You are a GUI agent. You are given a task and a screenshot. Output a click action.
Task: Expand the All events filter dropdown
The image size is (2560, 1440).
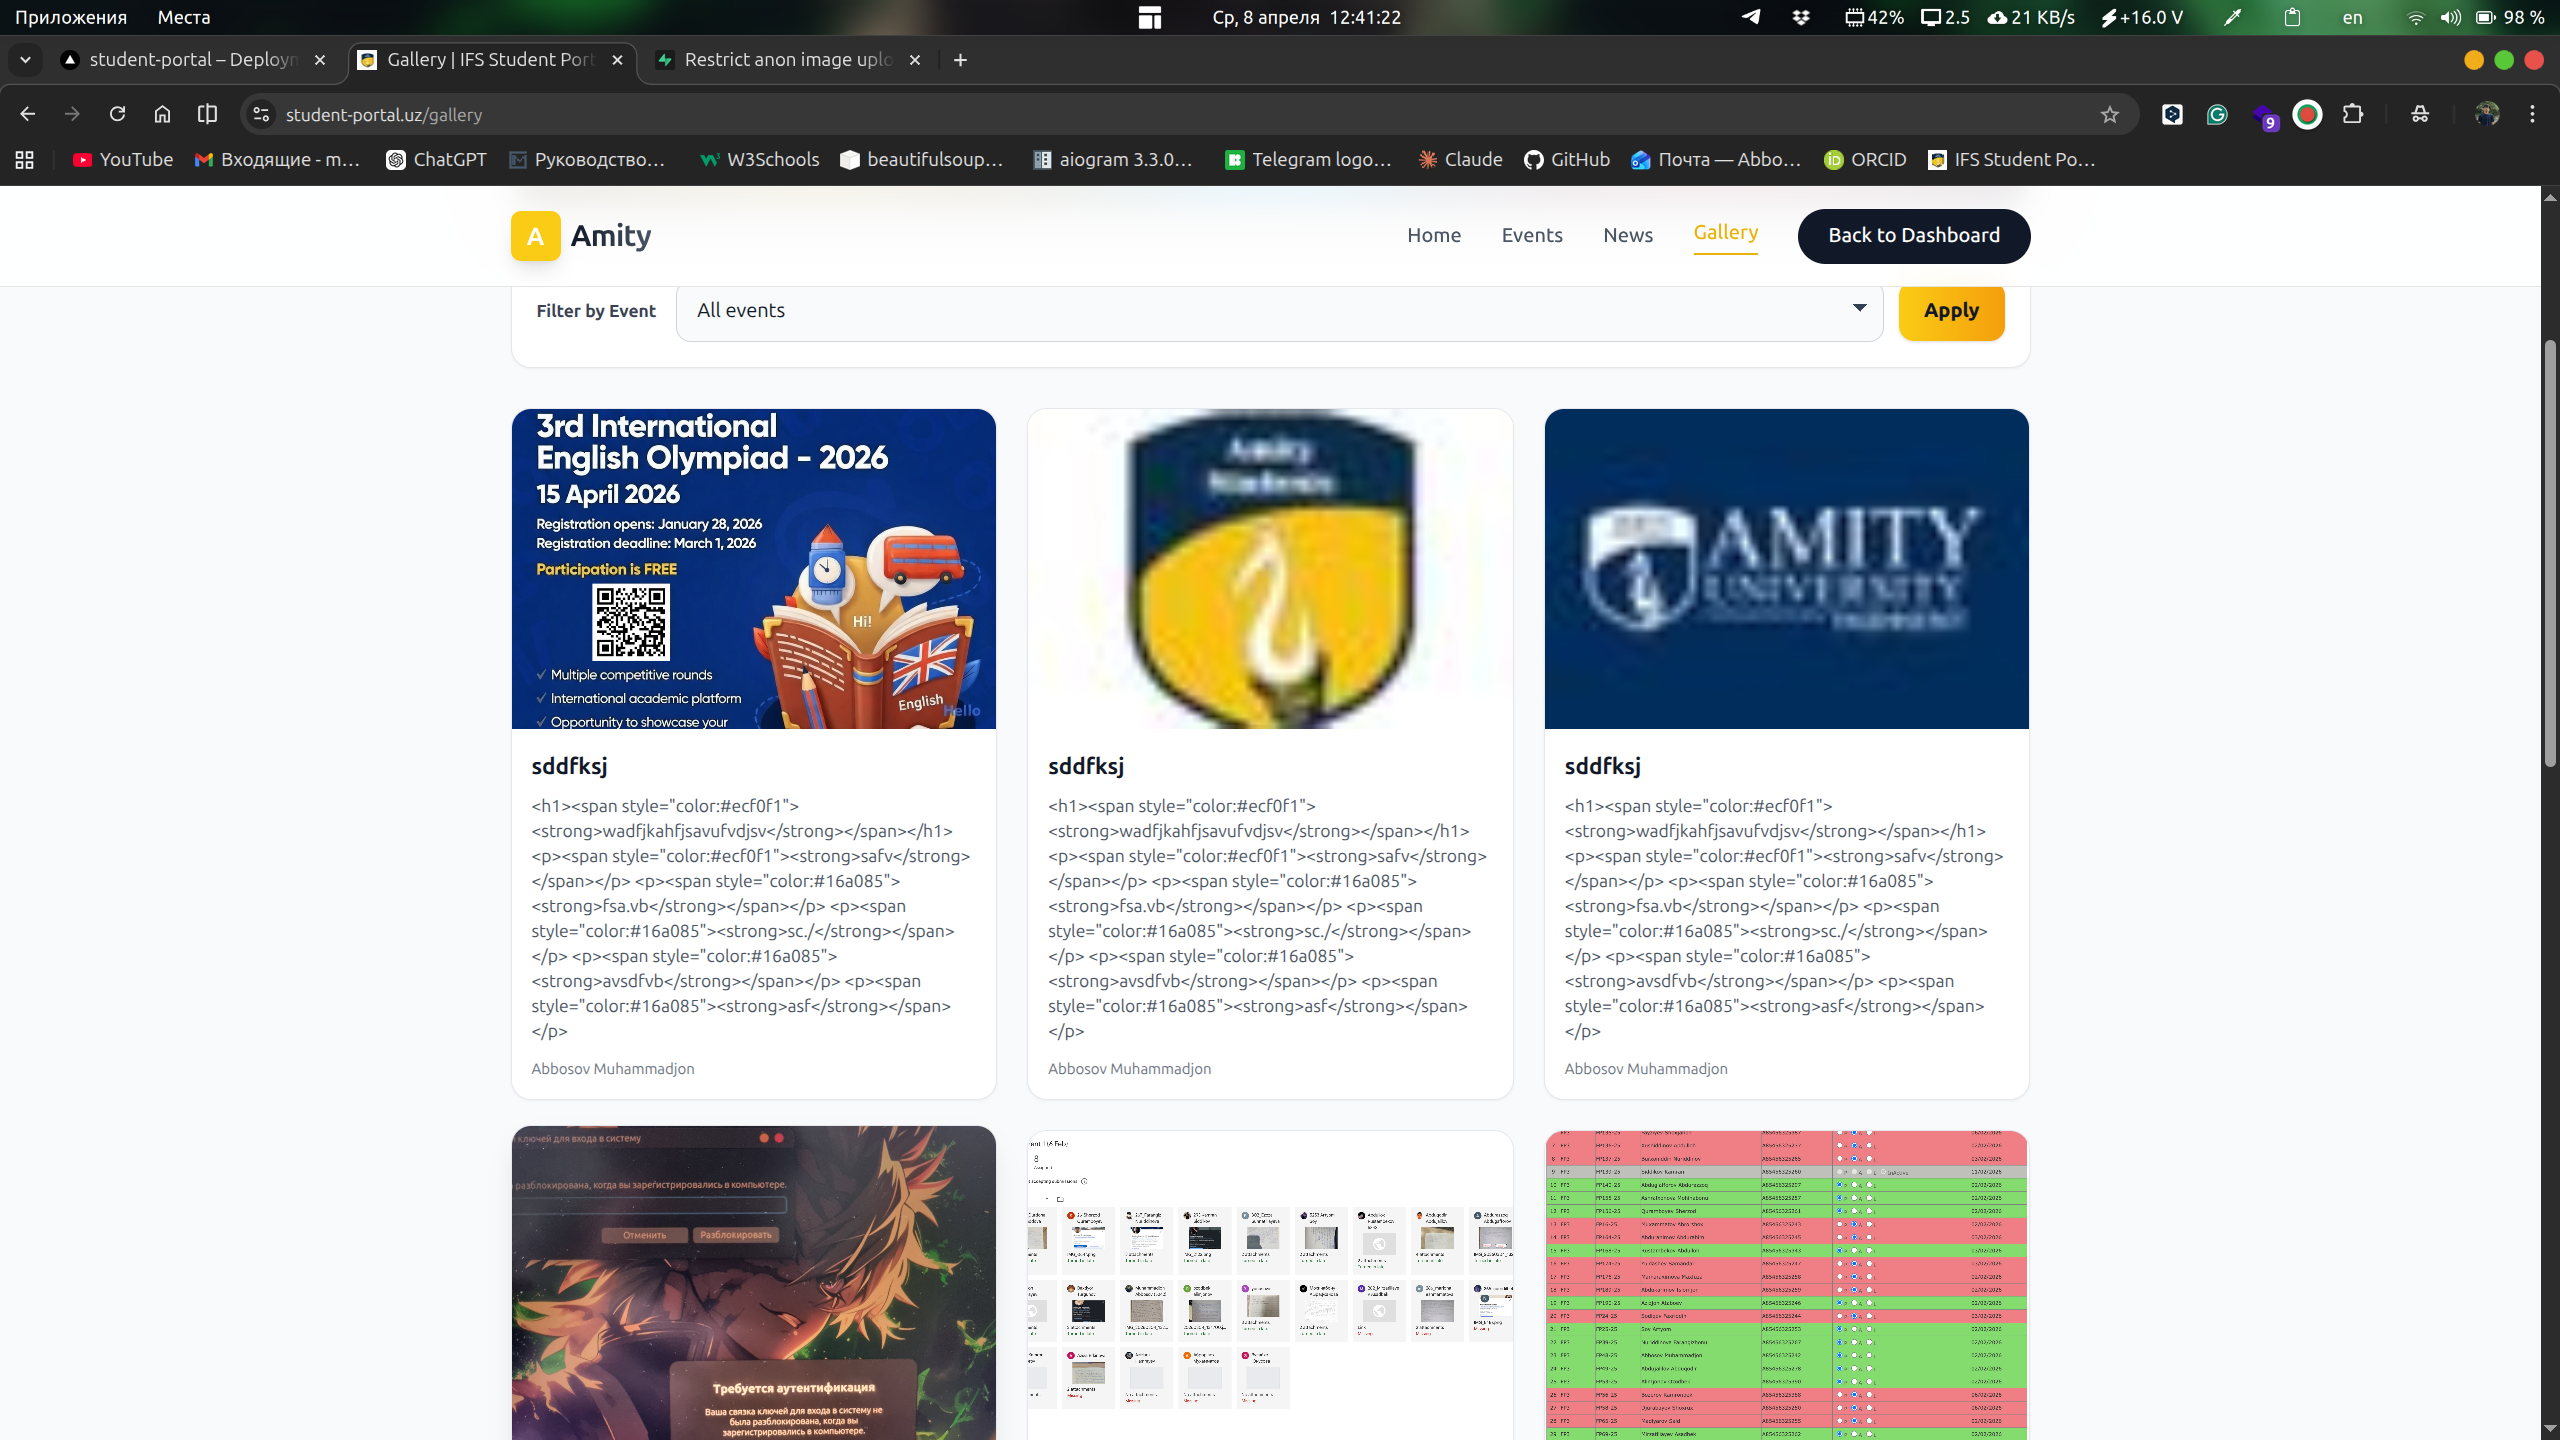pyautogui.click(x=1279, y=310)
